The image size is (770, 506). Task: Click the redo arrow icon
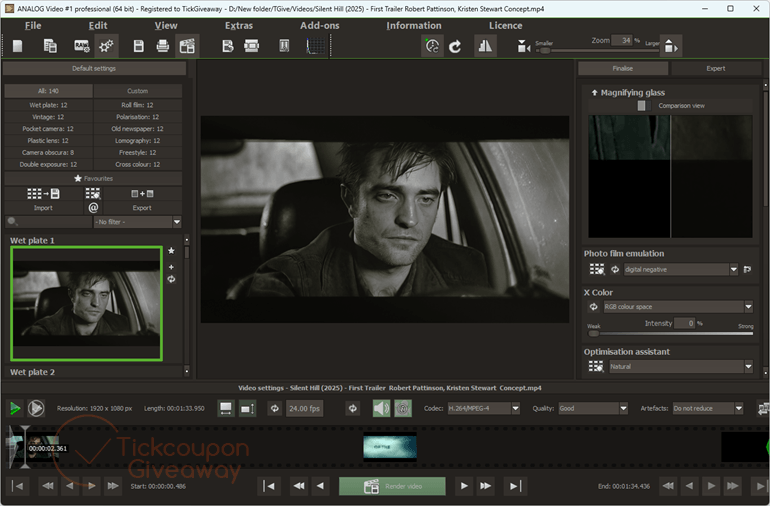(x=455, y=46)
